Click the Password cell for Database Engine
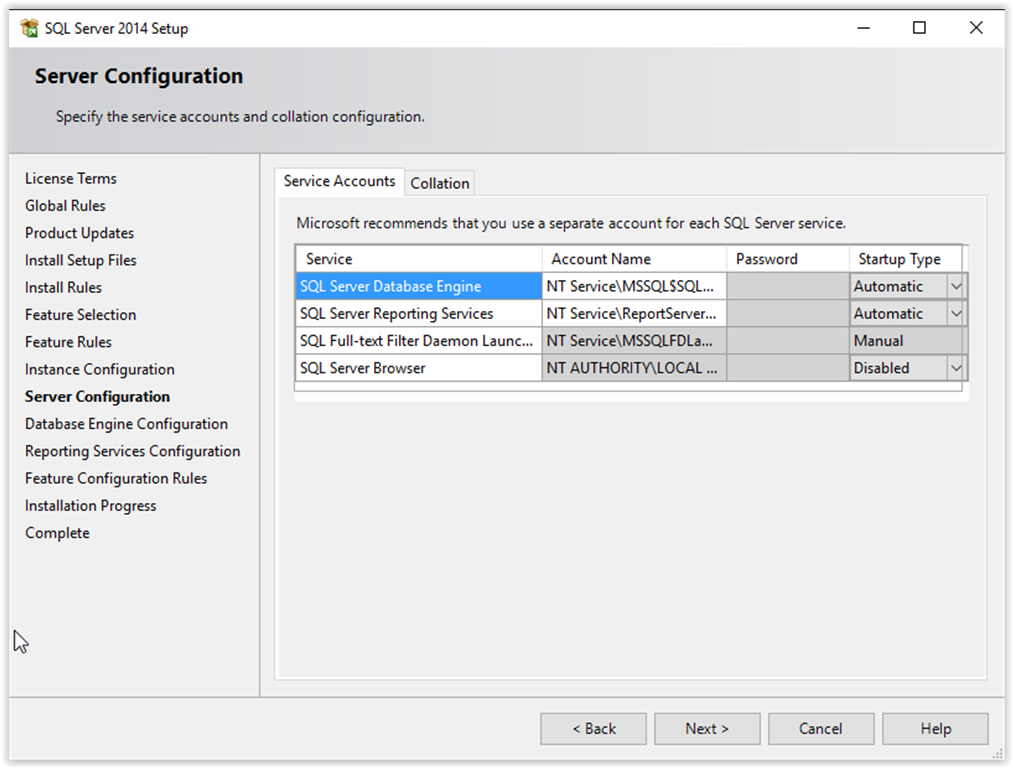1013x768 pixels. [x=788, y=286]
